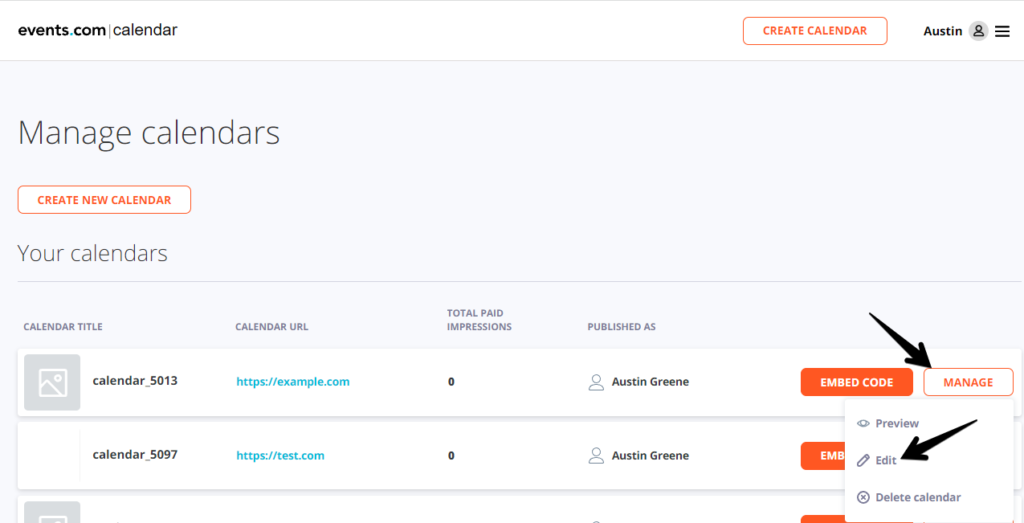Click the eye icon next to Preview

[x=863, y=423]
